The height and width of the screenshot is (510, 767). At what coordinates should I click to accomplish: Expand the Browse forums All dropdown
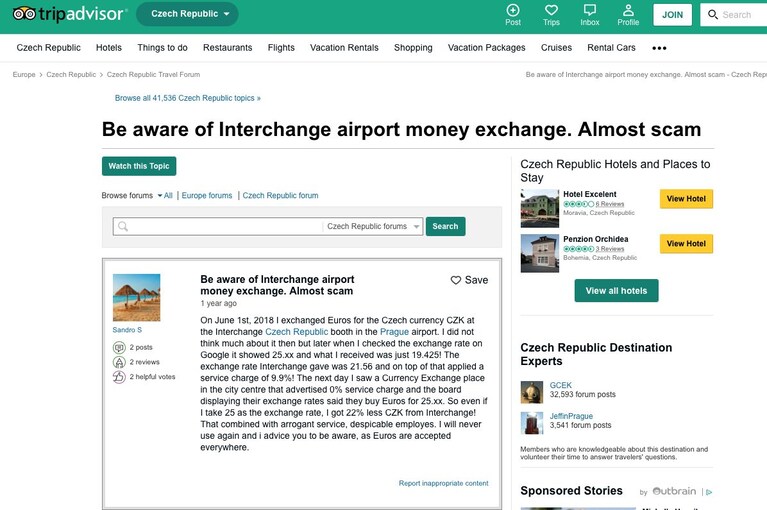point(165,196)
